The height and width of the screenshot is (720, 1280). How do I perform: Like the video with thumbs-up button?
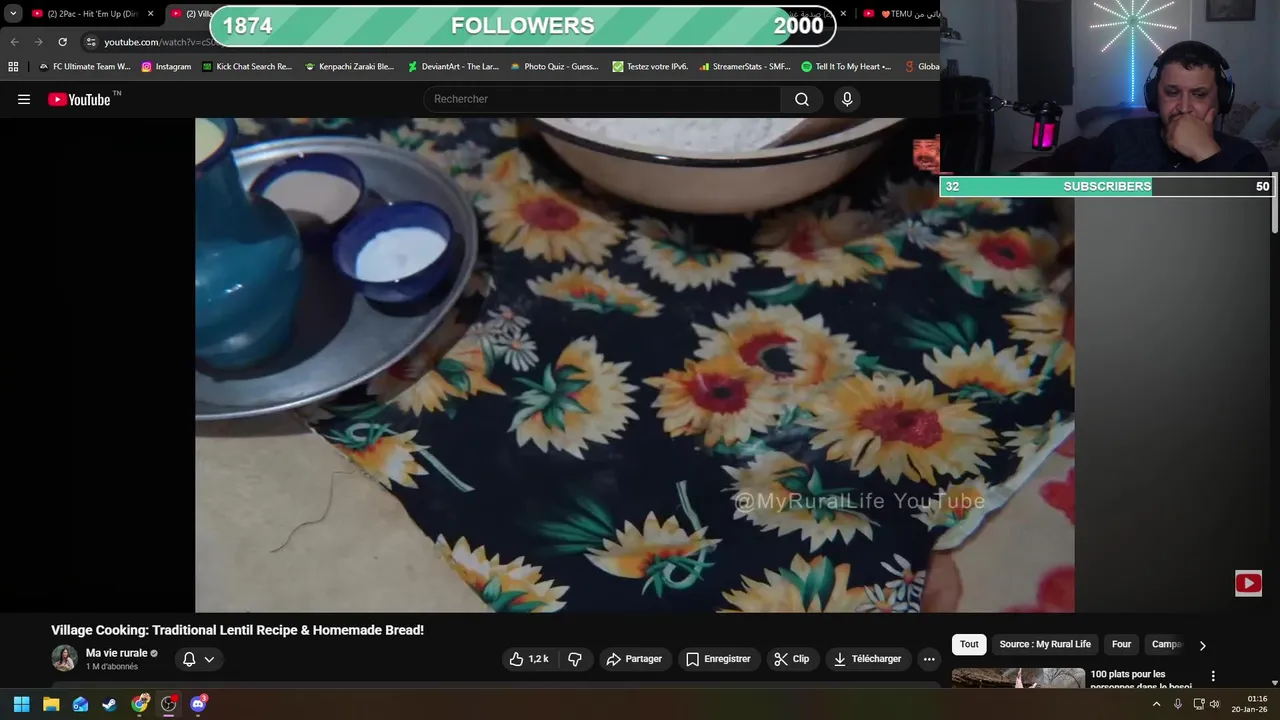(x=528, y=659)
